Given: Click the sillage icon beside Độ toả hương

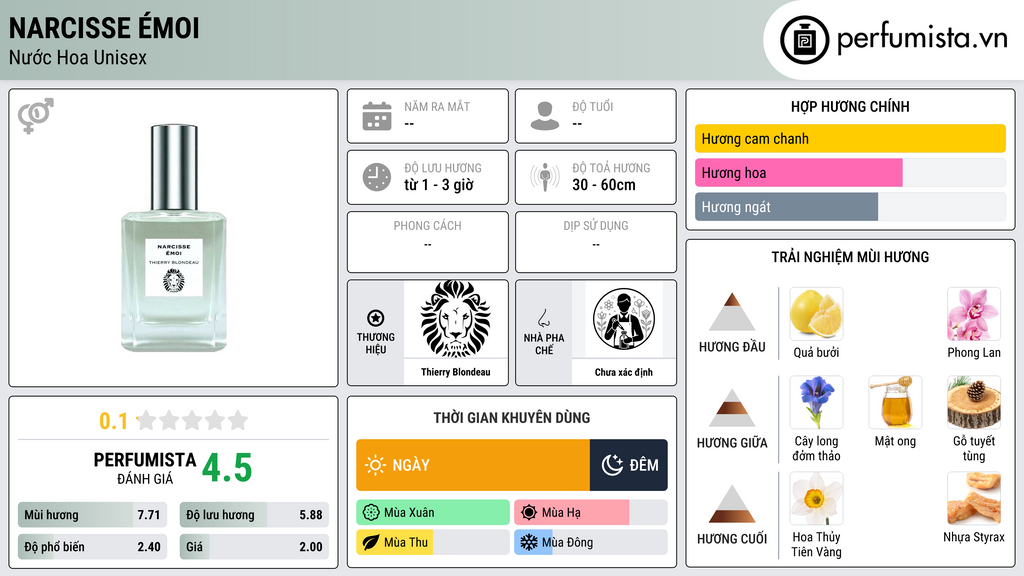Looking at the screenshot, I should (x=545, y=177).
